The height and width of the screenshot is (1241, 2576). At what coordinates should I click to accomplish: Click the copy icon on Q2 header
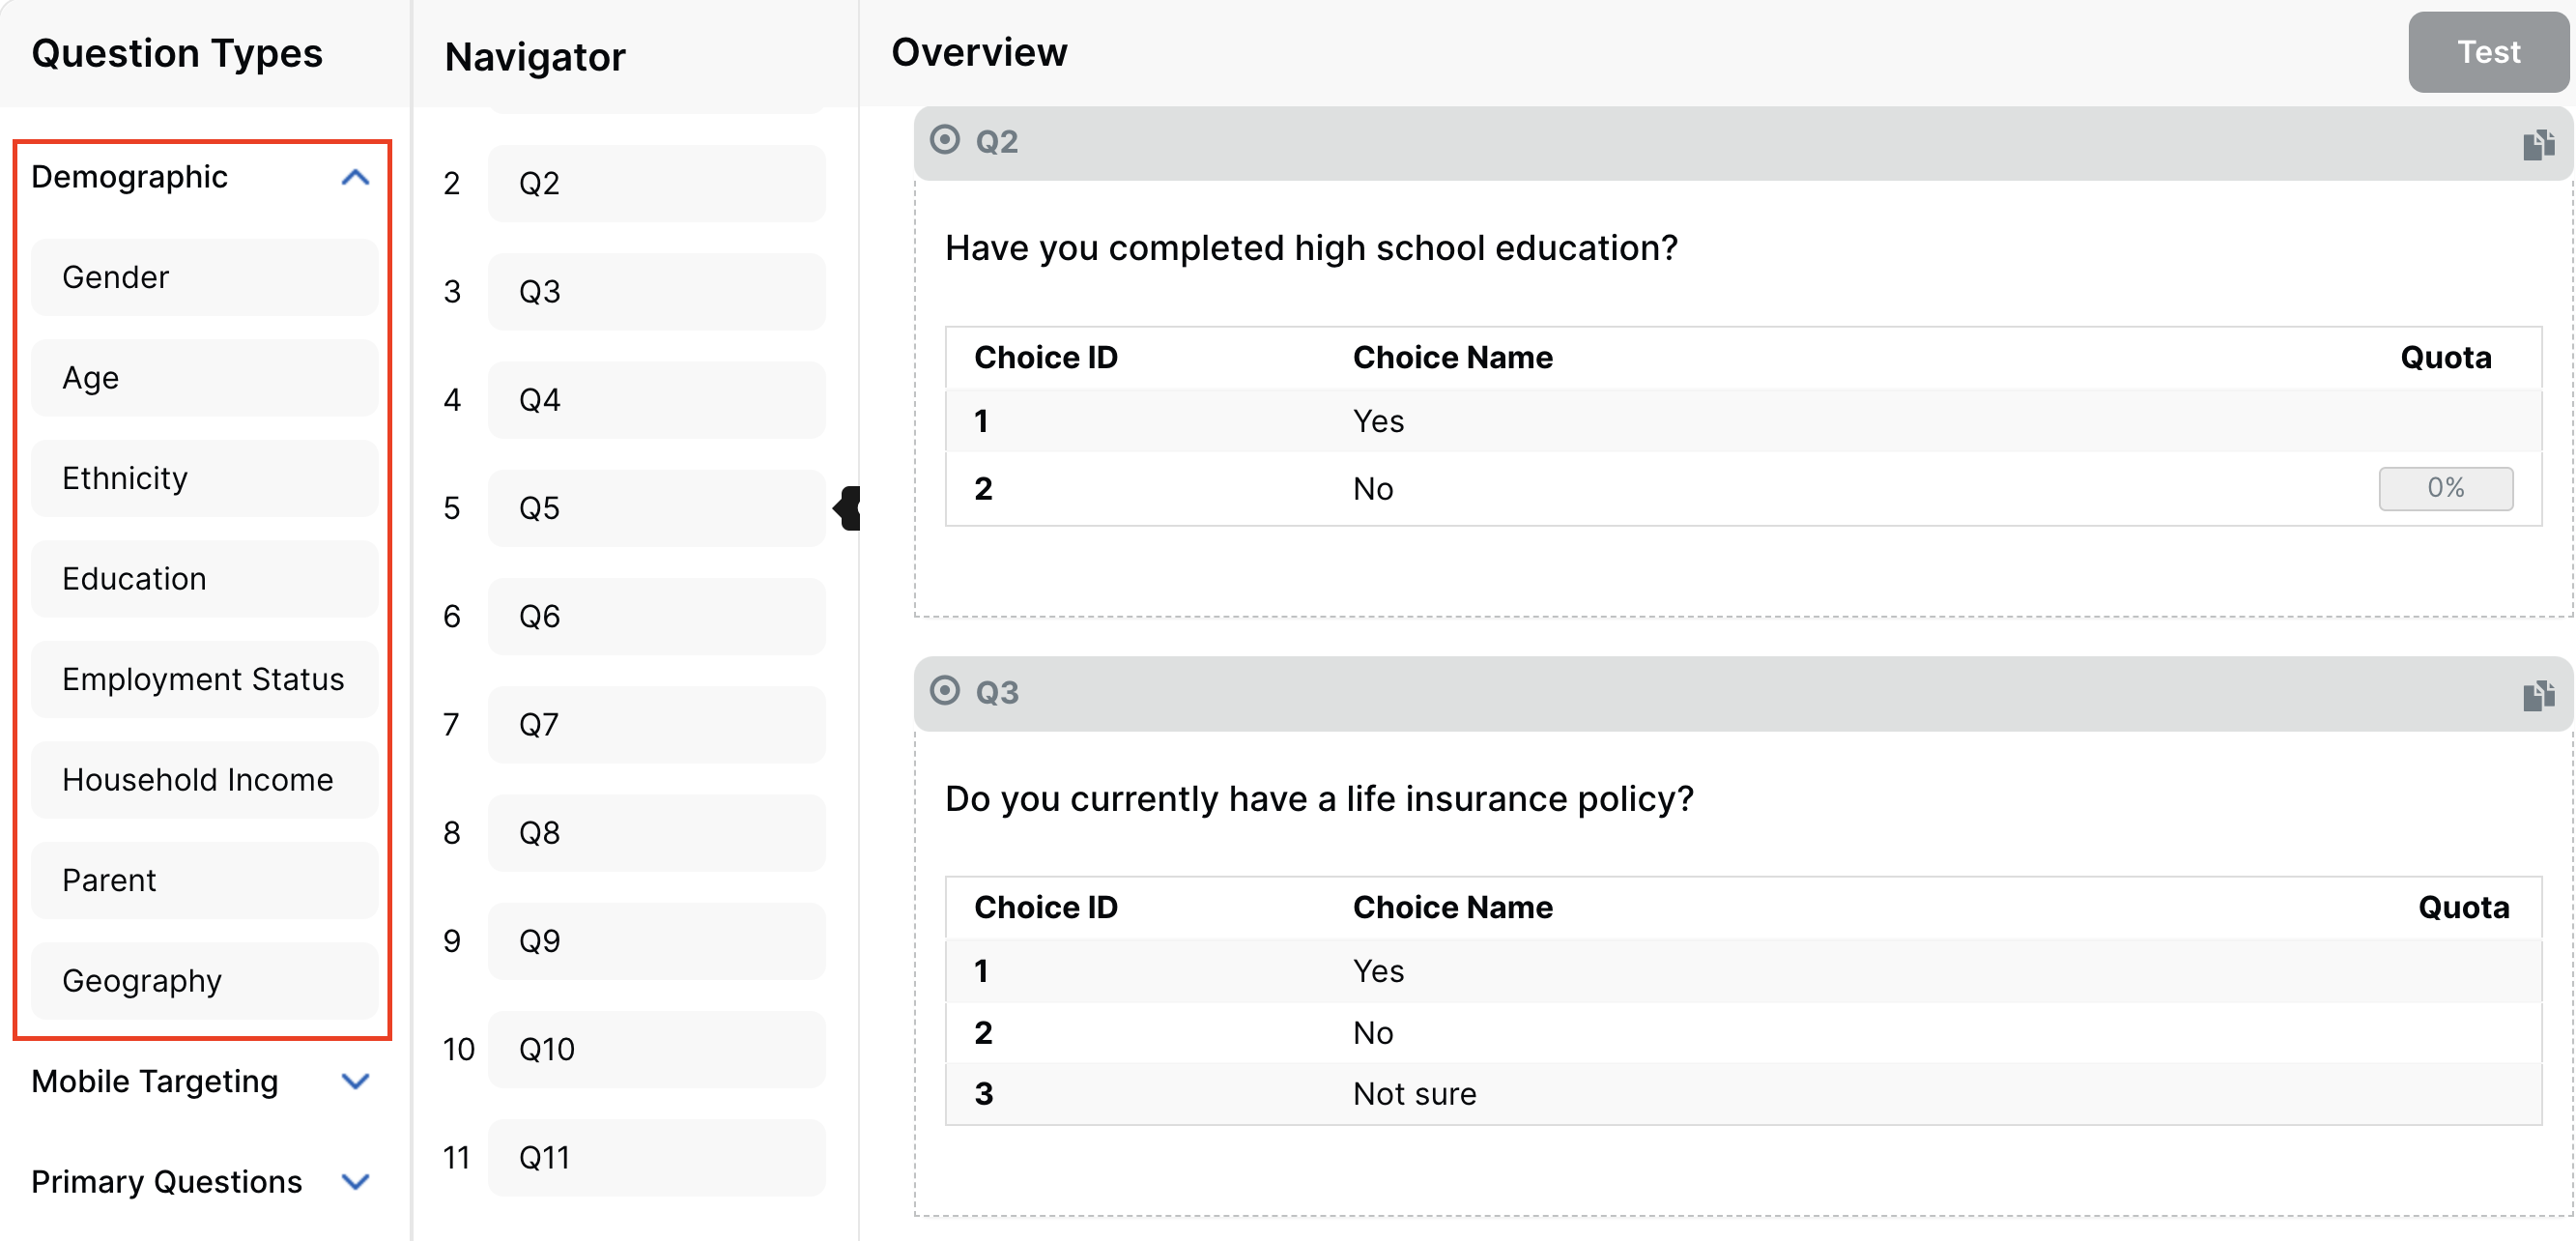[x=2537, y=145]
